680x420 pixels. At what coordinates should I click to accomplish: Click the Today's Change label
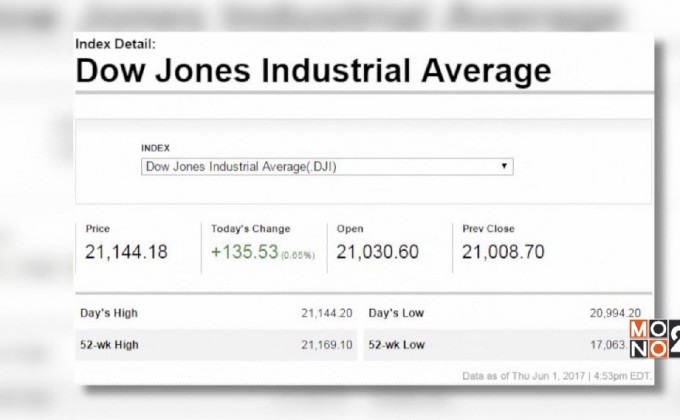click(x=250, y=229)
